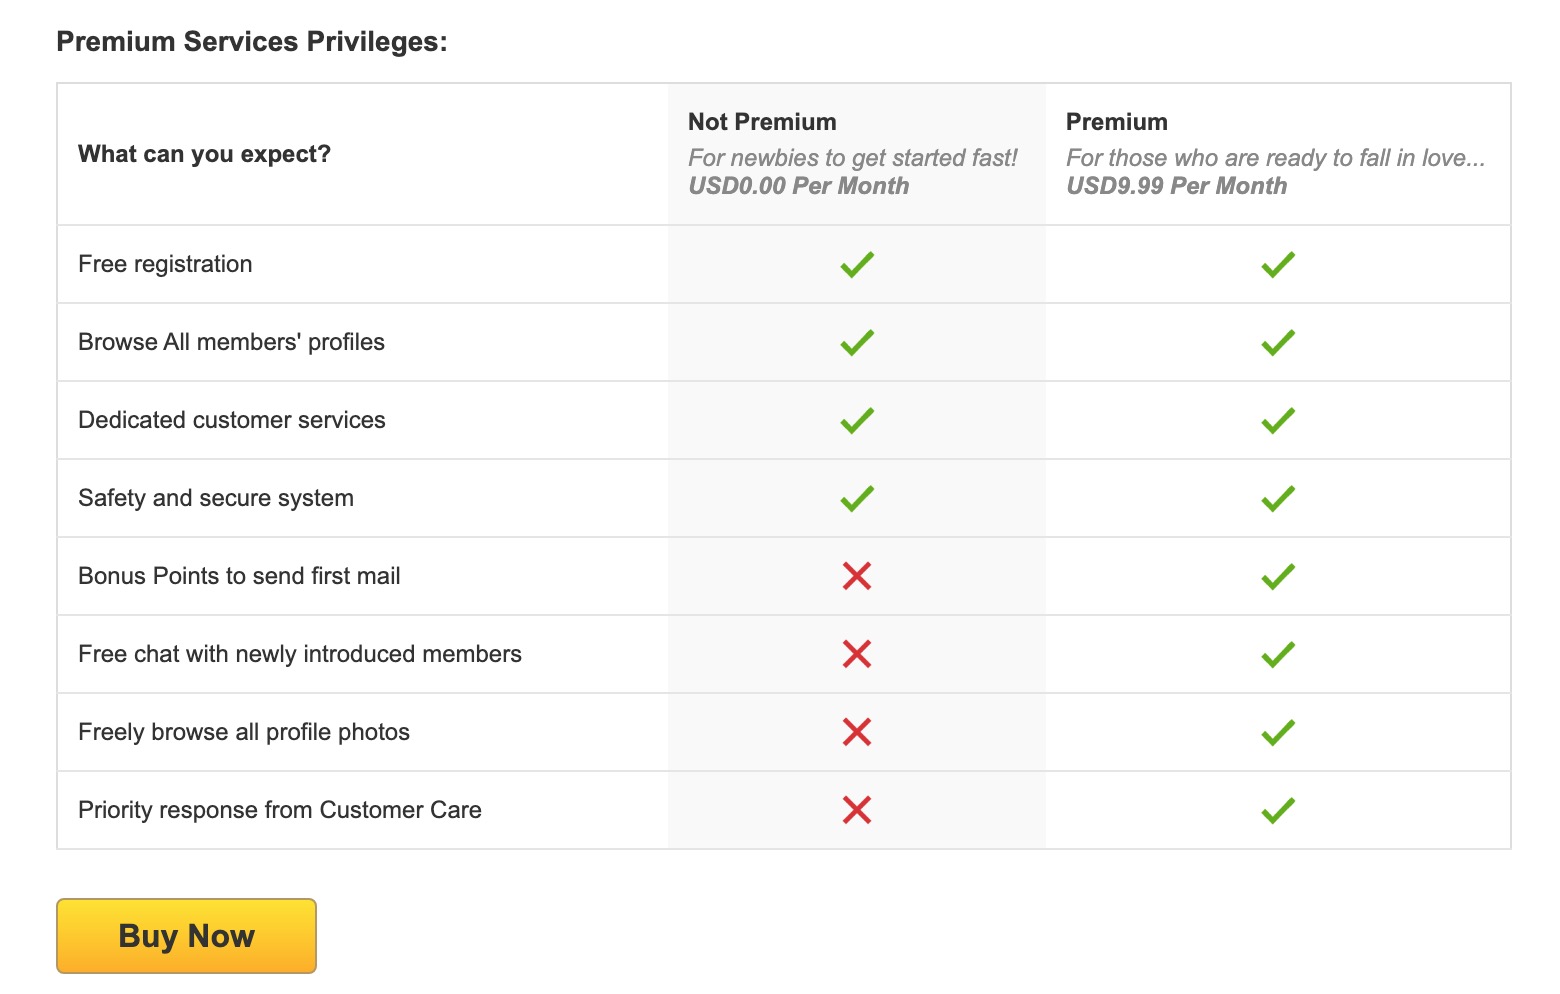The width and height of the screenshot is (1560, 994).
Task: Click Premium check for Priority response row
Action: (x=1278, y=811)
